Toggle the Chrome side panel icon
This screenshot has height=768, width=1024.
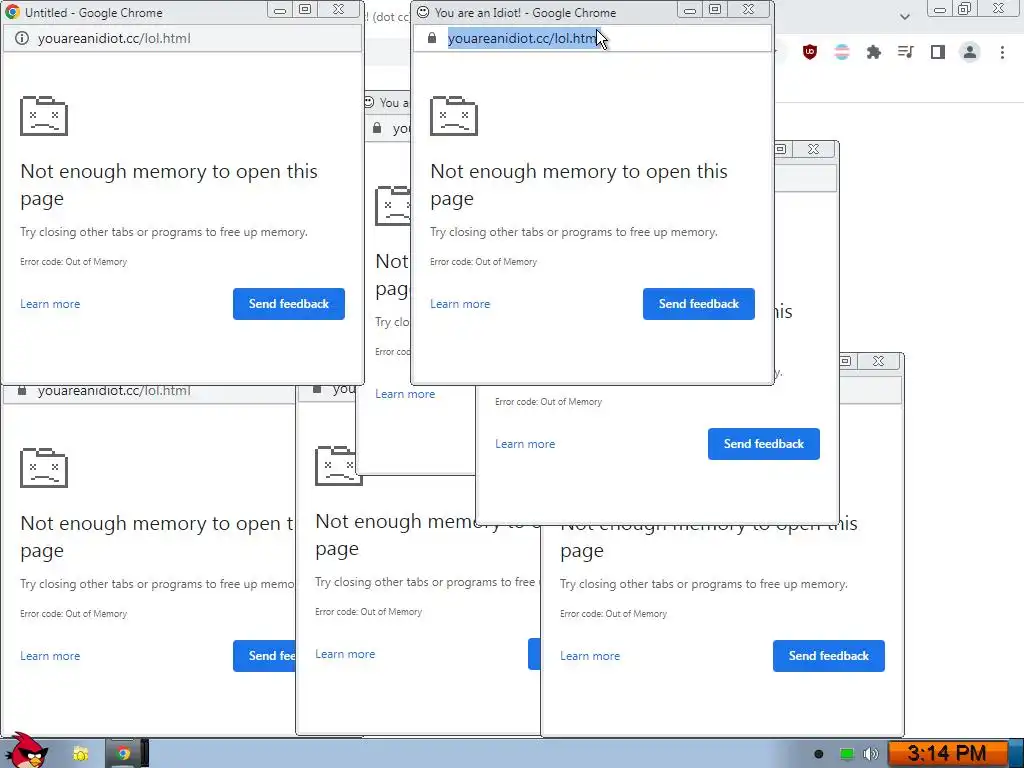point(938,52)
